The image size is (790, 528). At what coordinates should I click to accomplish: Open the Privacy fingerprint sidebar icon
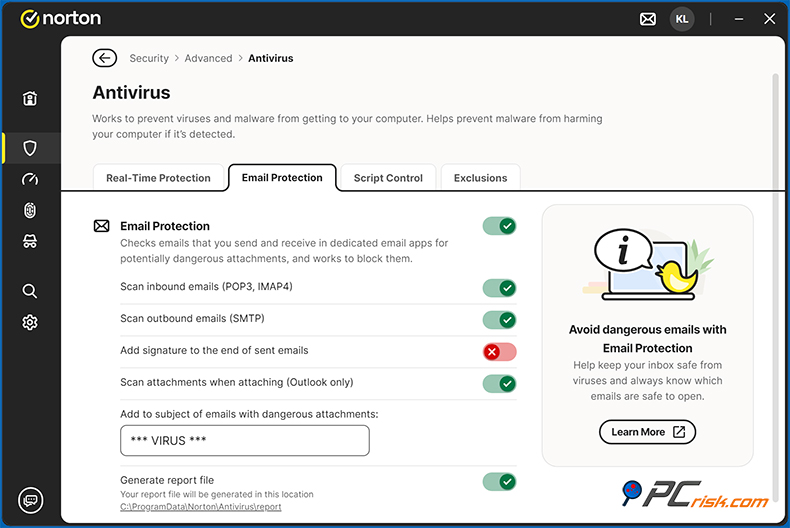pyautogui.click(x=30, y=210)
